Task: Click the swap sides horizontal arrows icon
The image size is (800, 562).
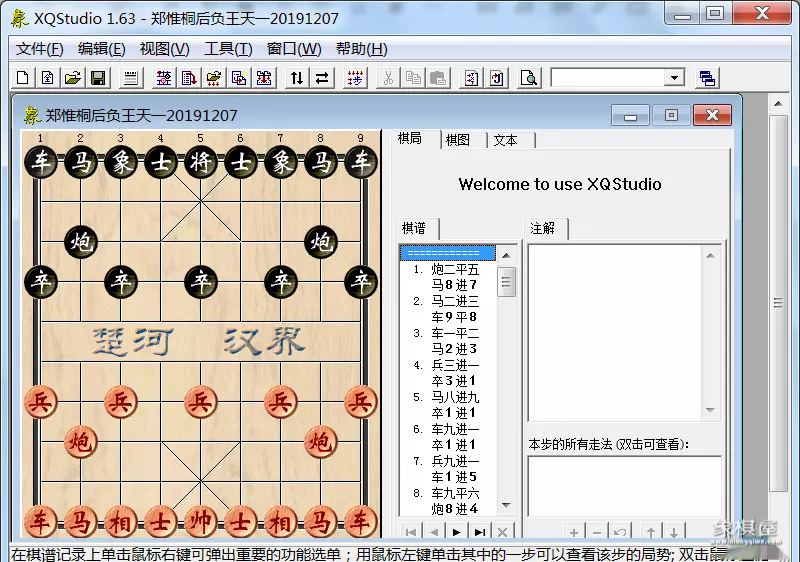Action: click(322, 78)
